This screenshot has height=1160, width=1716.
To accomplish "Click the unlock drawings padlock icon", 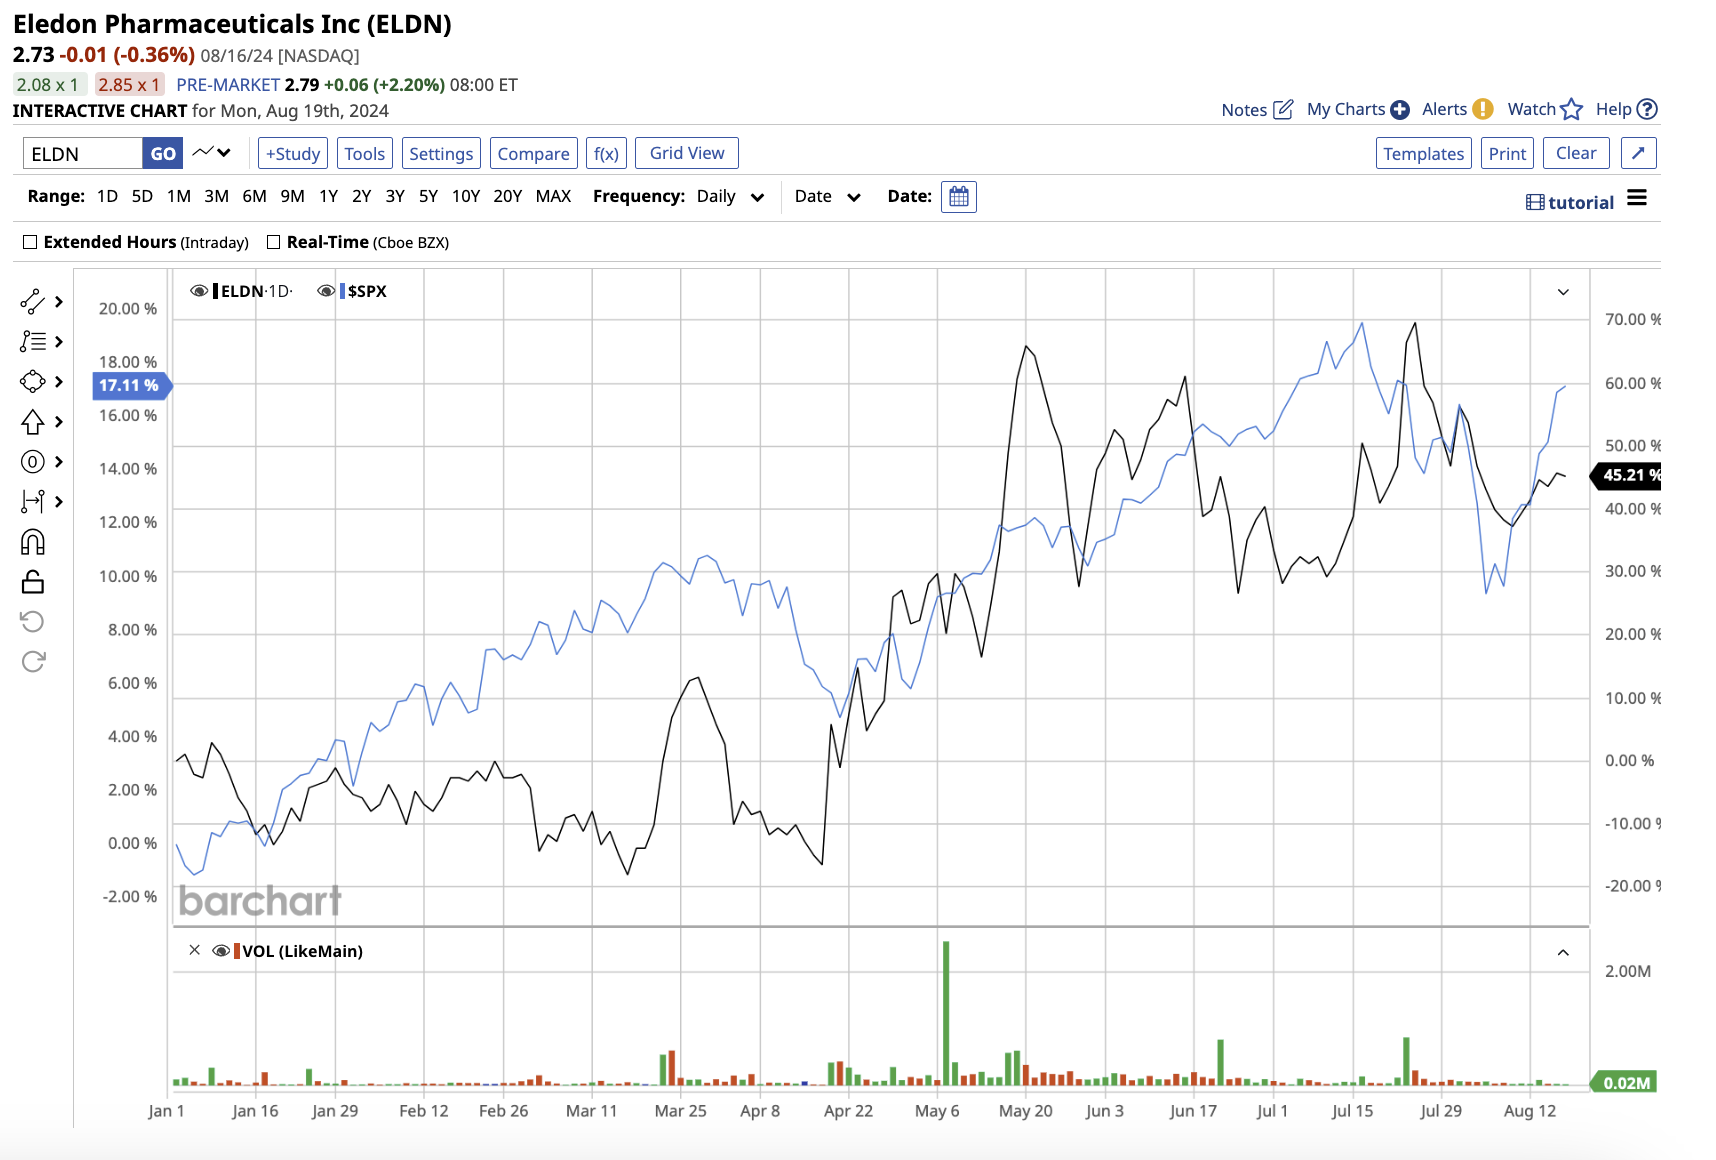I will [32, 582].
